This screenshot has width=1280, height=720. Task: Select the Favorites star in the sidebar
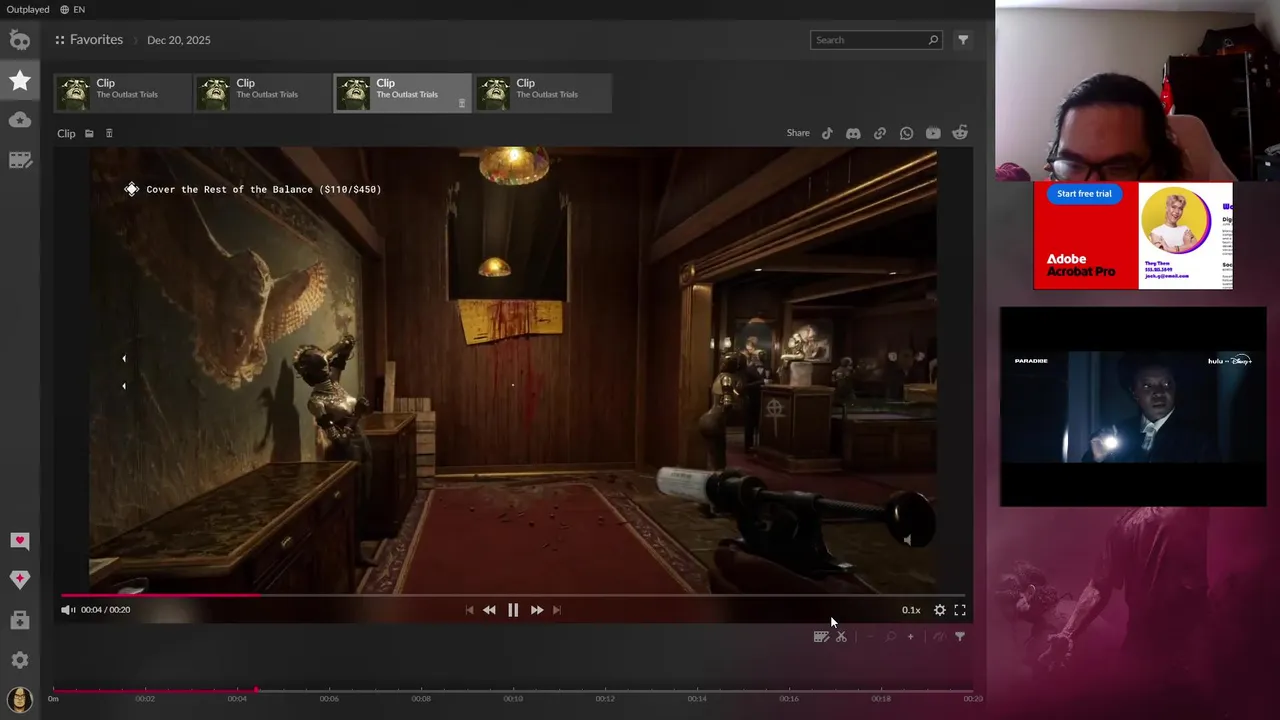[20, 80]
